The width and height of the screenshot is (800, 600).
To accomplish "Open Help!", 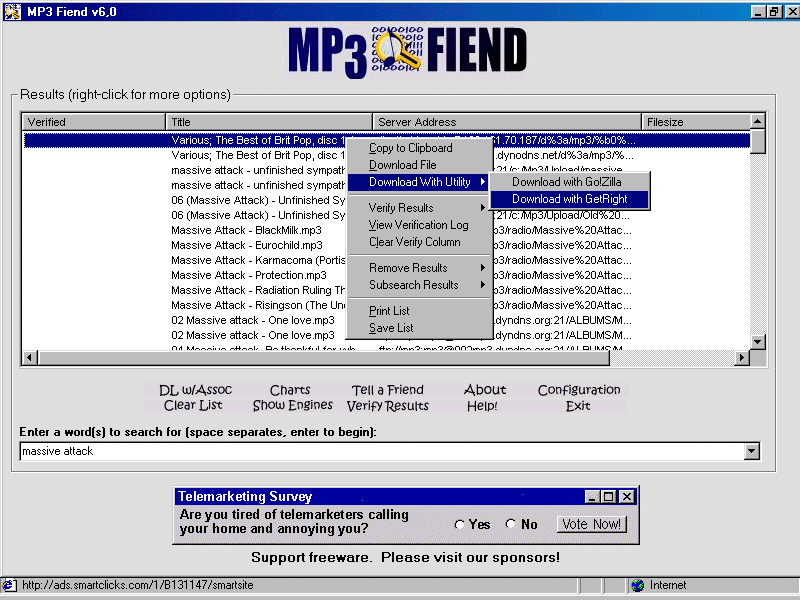I will [x=482, y=406].
